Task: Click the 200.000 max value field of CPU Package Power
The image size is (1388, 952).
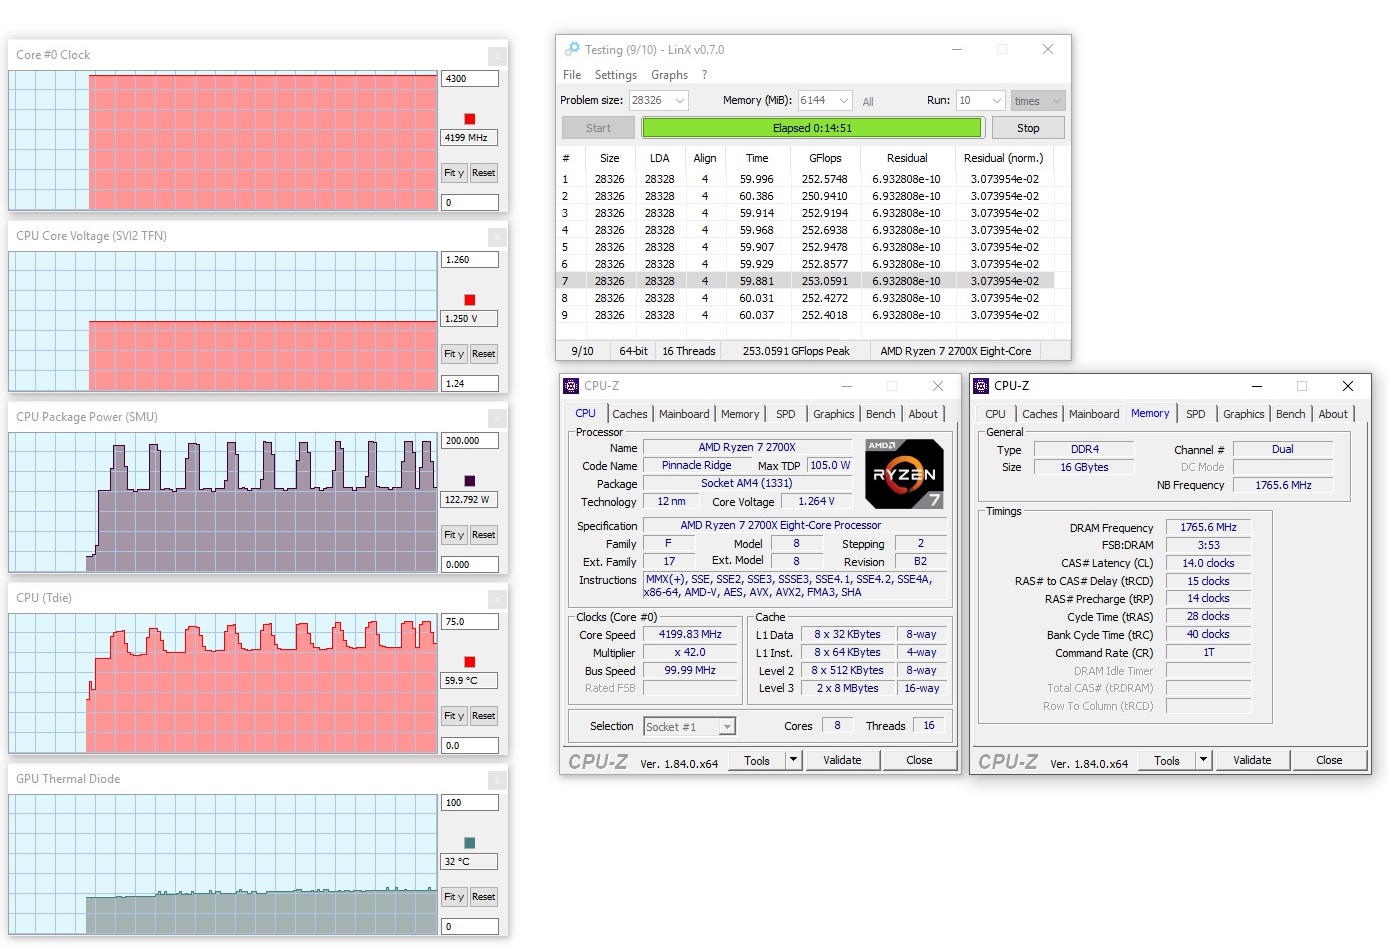Action: (x=470, y=441)
